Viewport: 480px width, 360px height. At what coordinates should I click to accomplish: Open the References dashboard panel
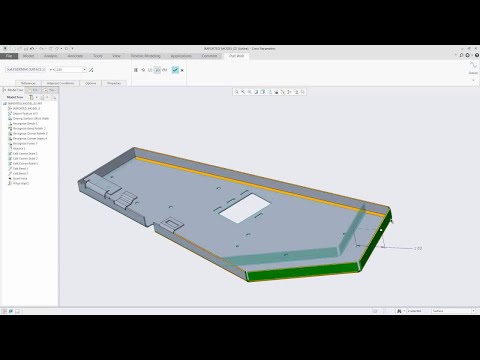point(28,83)
